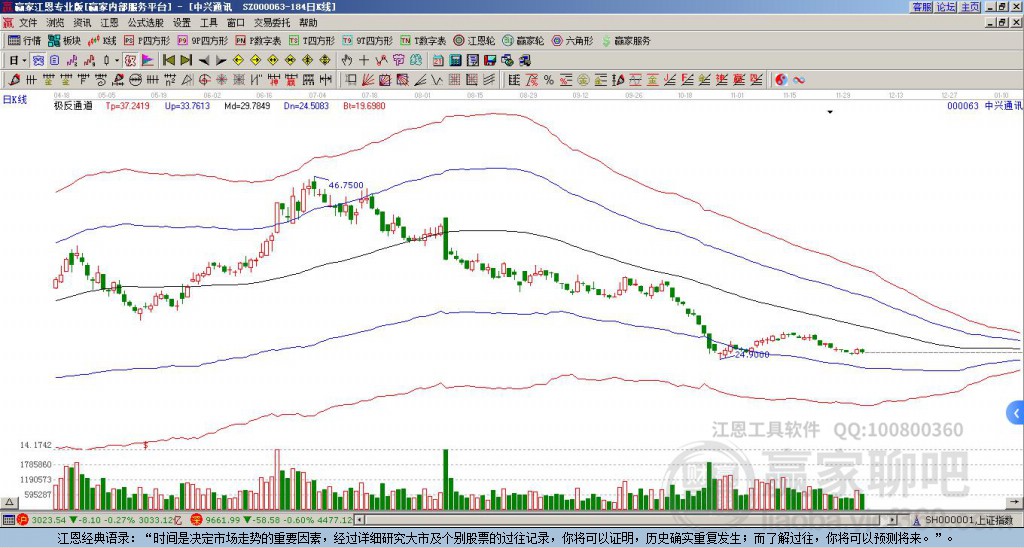Open the calculator icon in toolbar

coord(456,61)
